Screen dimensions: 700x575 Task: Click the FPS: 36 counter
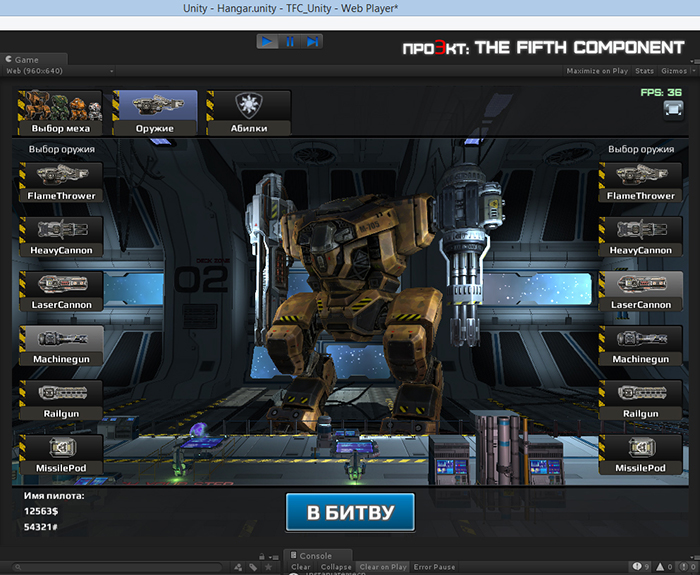click(x=661, y=92)
